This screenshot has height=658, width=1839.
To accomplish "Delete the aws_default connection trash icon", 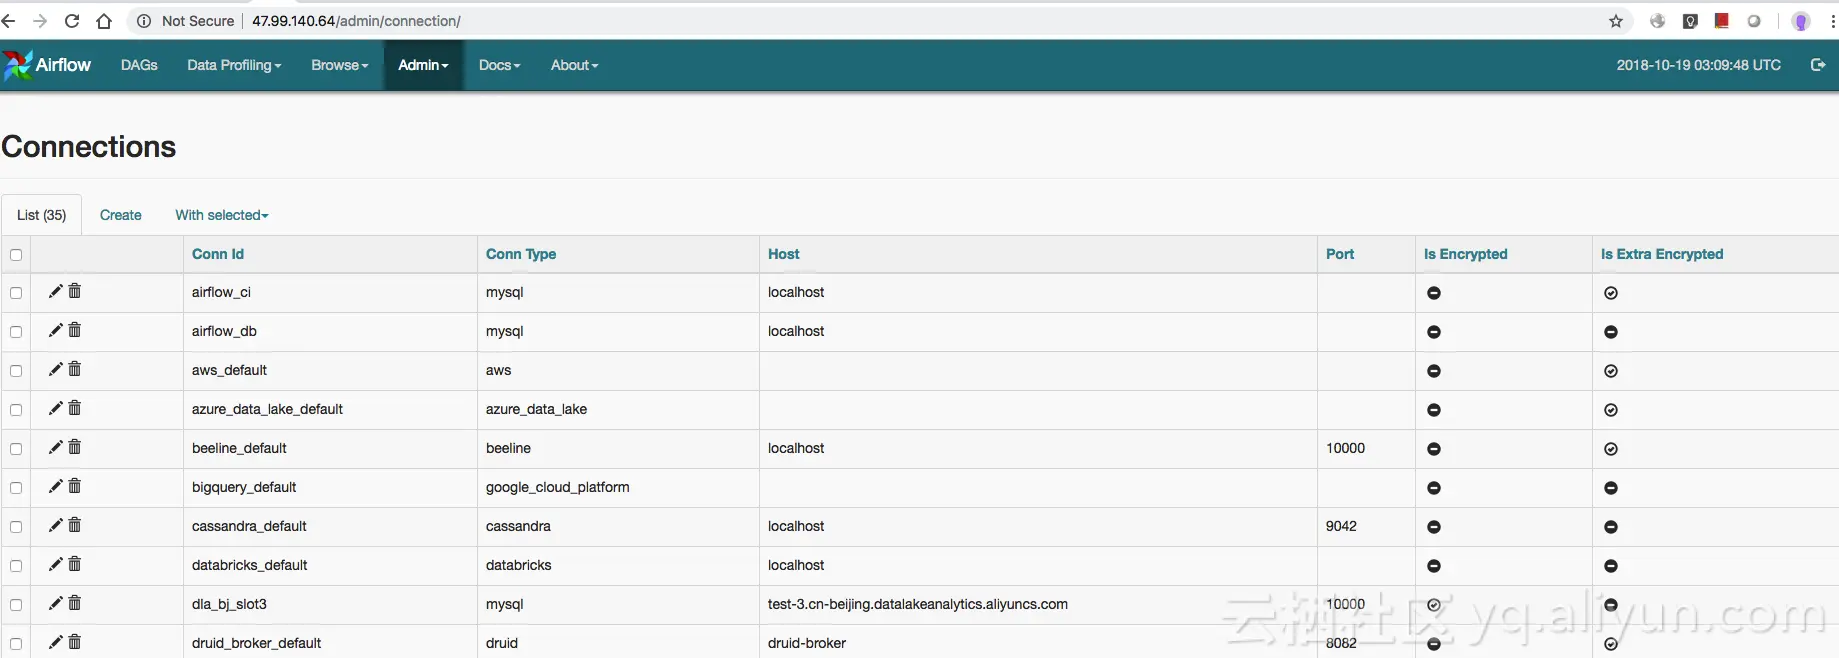I will 75,369.
